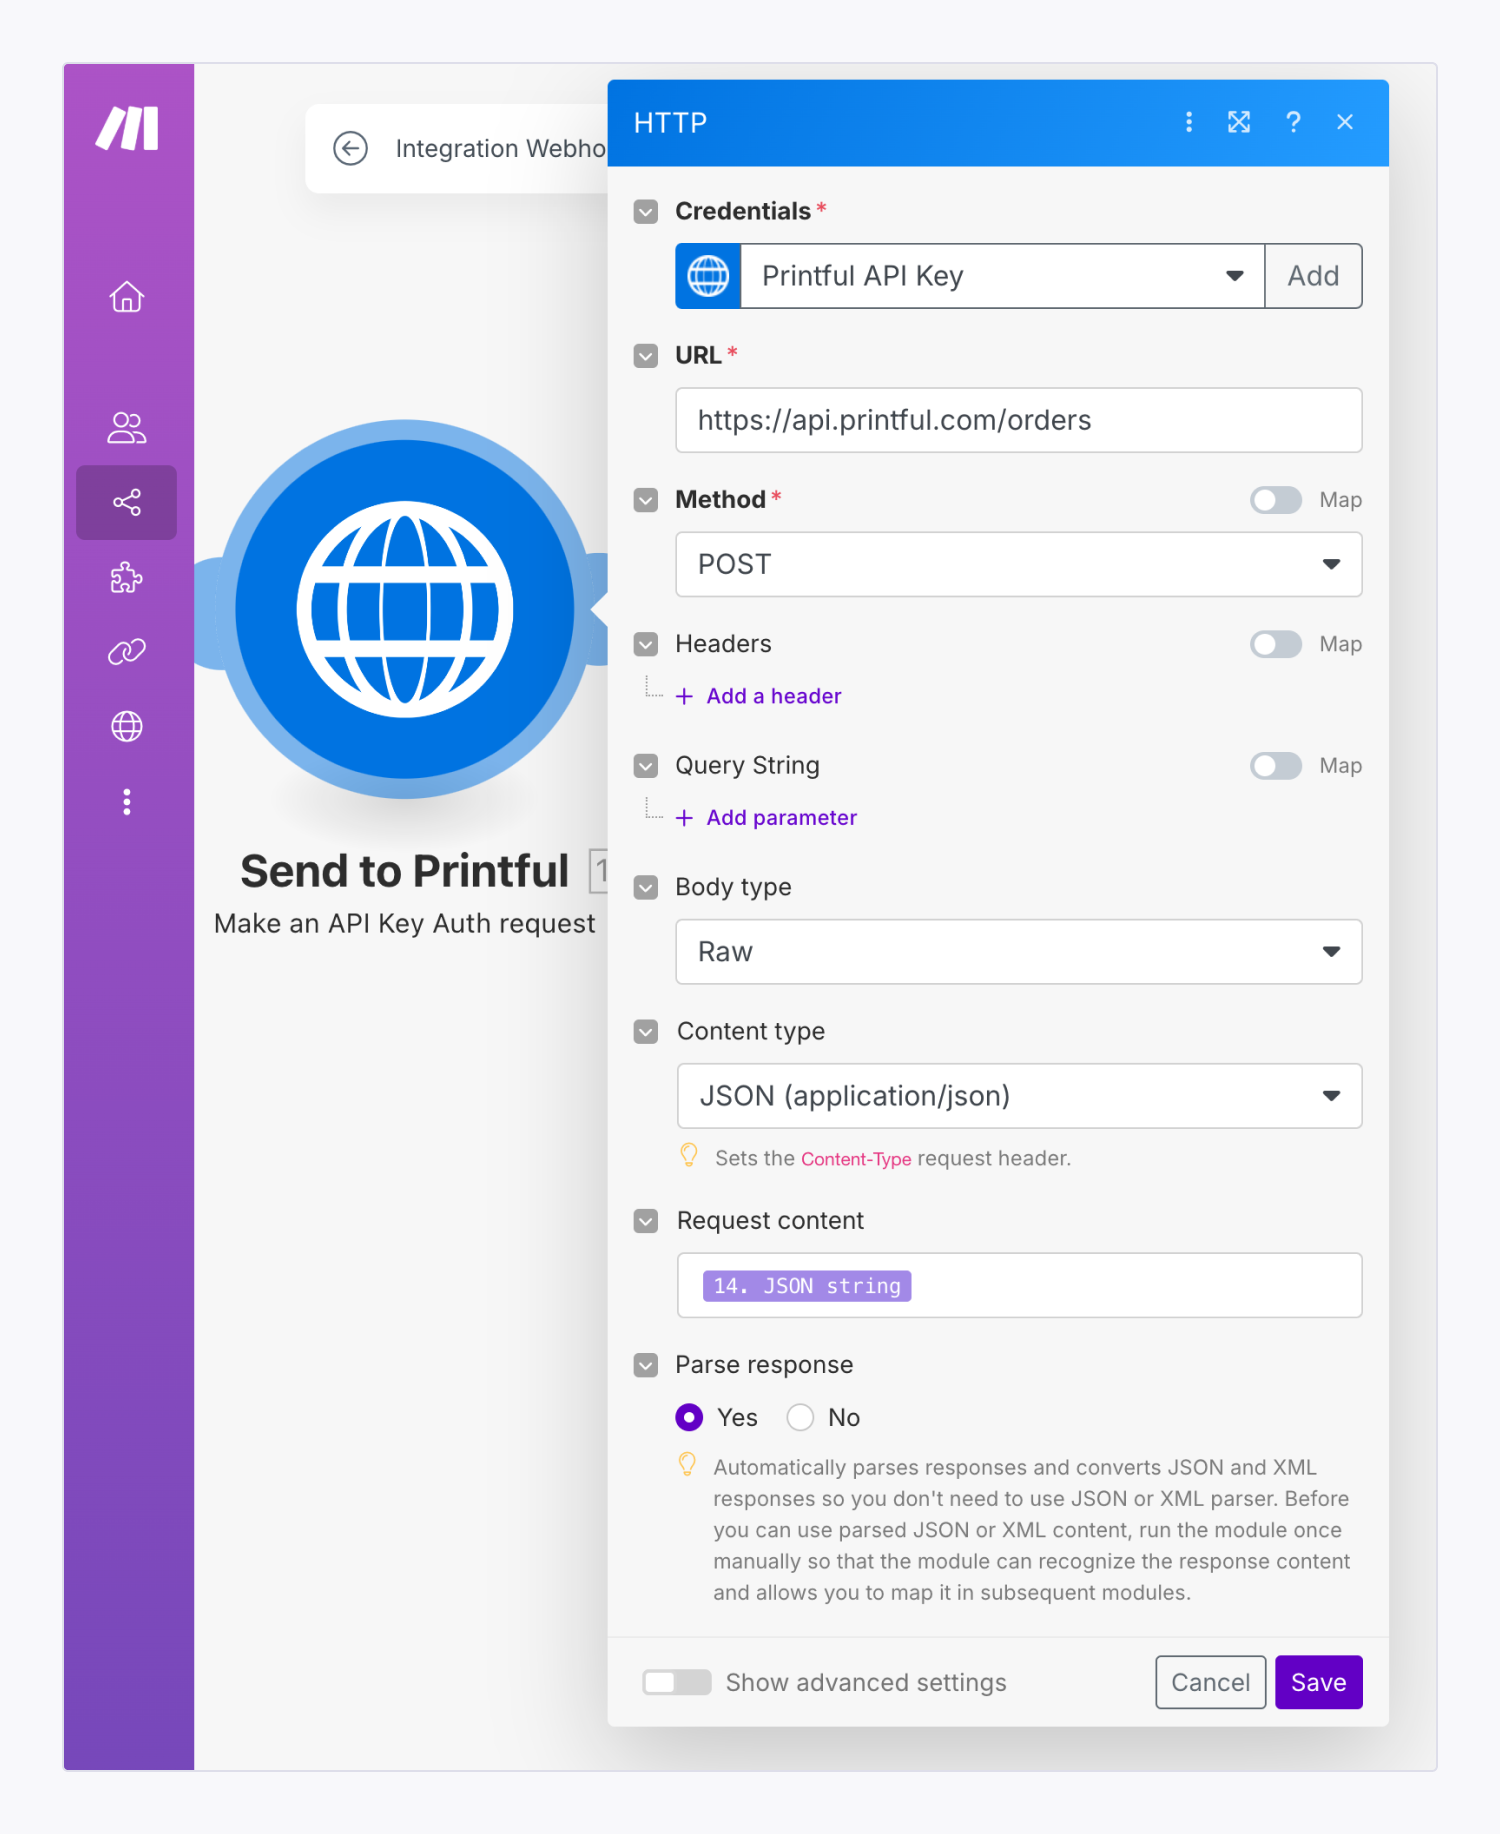Click the Integration Webhooks scenario name

coord(500,149)
